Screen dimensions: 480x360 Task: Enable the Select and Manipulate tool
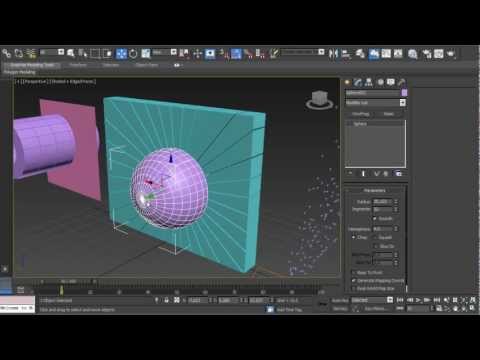(197, 53)
